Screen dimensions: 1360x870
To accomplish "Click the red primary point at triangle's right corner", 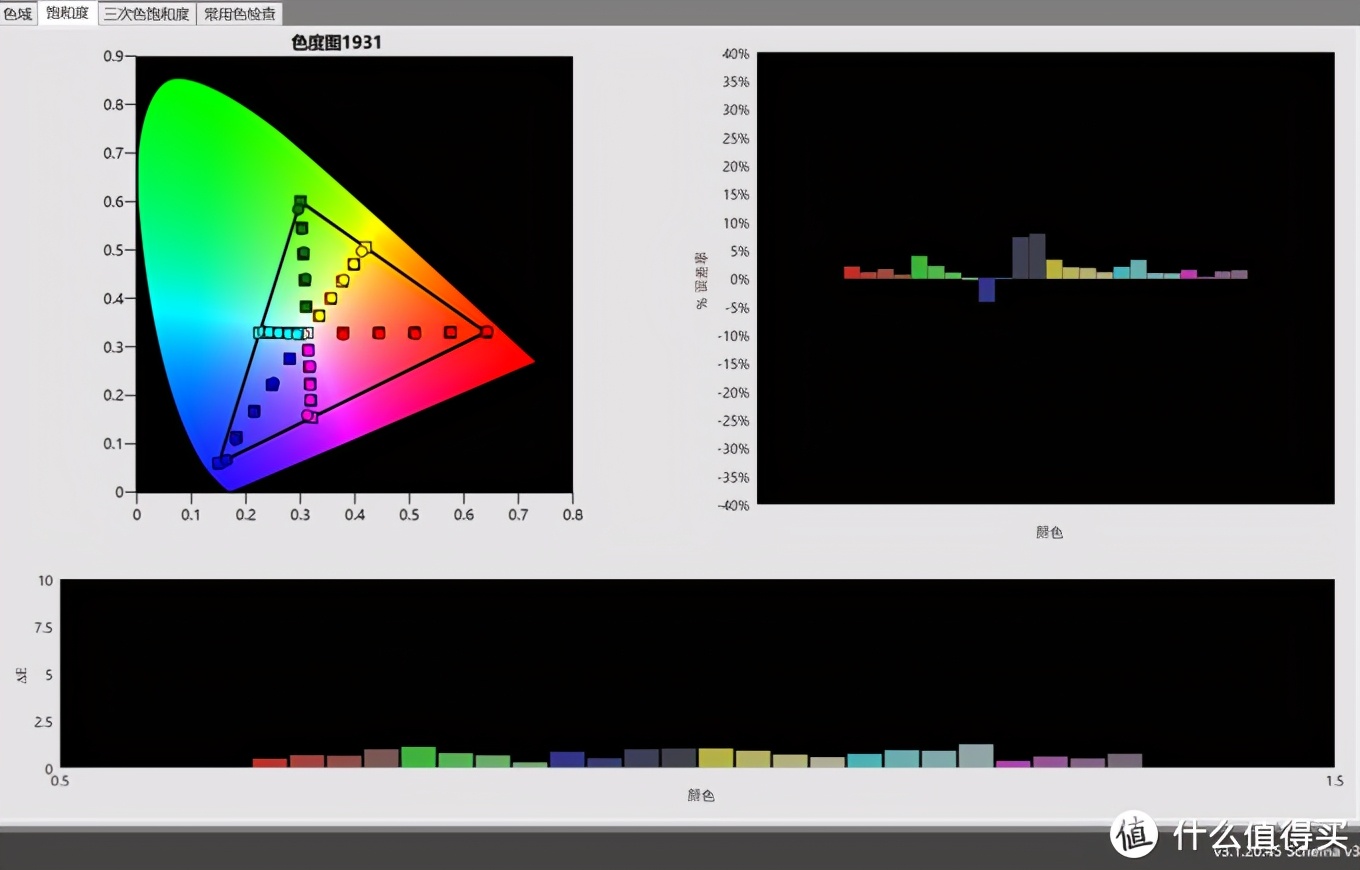I will coord(486,332).
